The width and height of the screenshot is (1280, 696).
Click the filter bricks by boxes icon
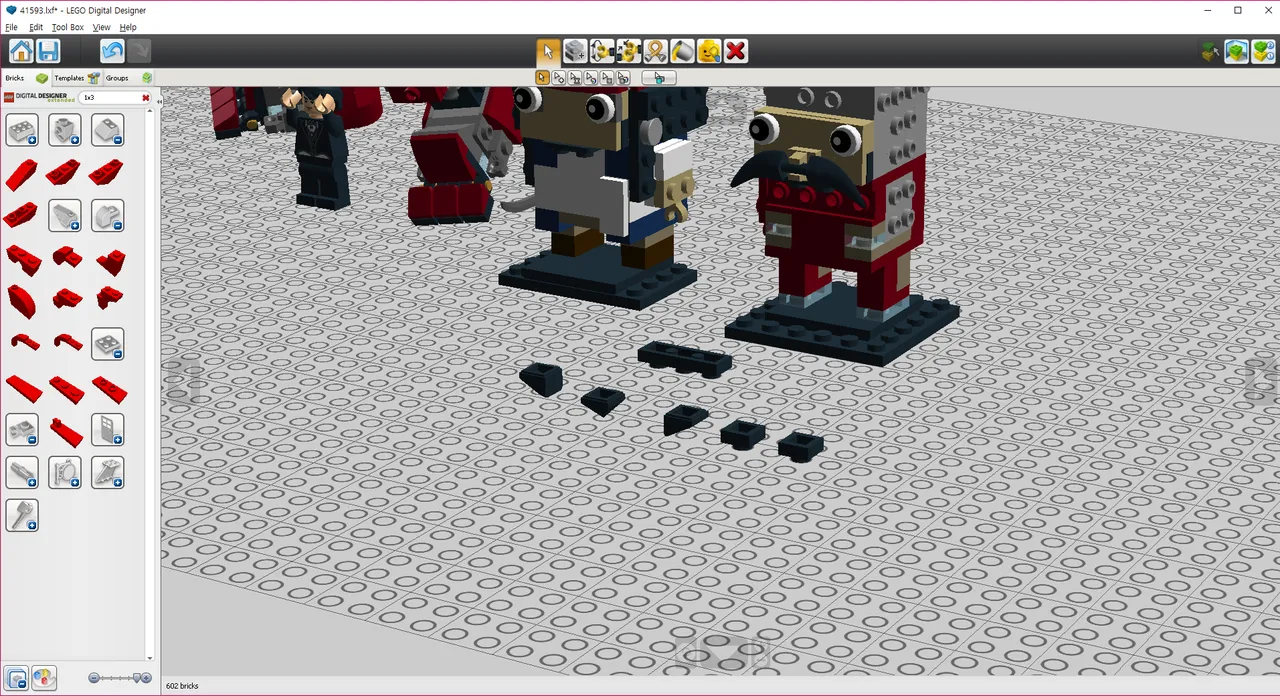tap(16, 679)
